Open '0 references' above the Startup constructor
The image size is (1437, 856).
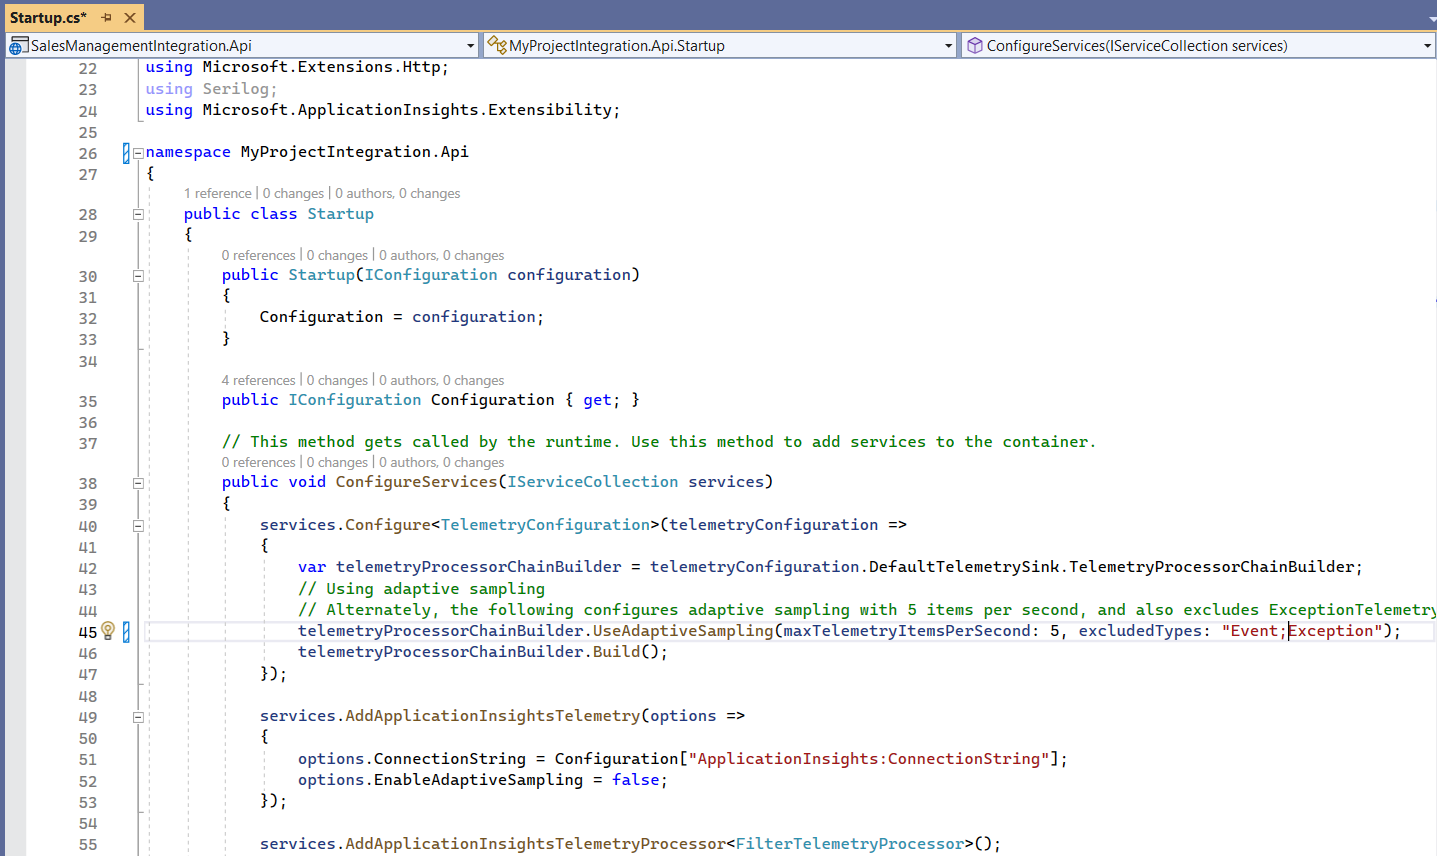point(259,255)
